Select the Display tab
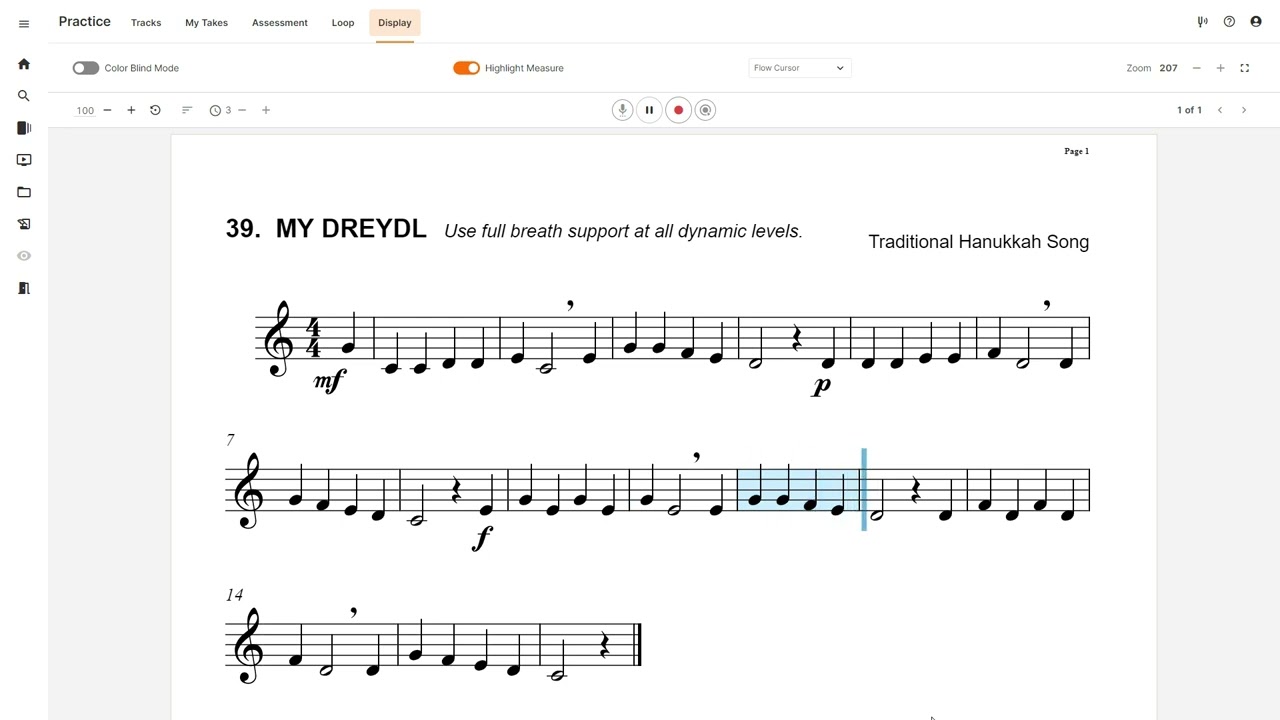Screen dimensions: 1280x720 [x=395, y=22]
